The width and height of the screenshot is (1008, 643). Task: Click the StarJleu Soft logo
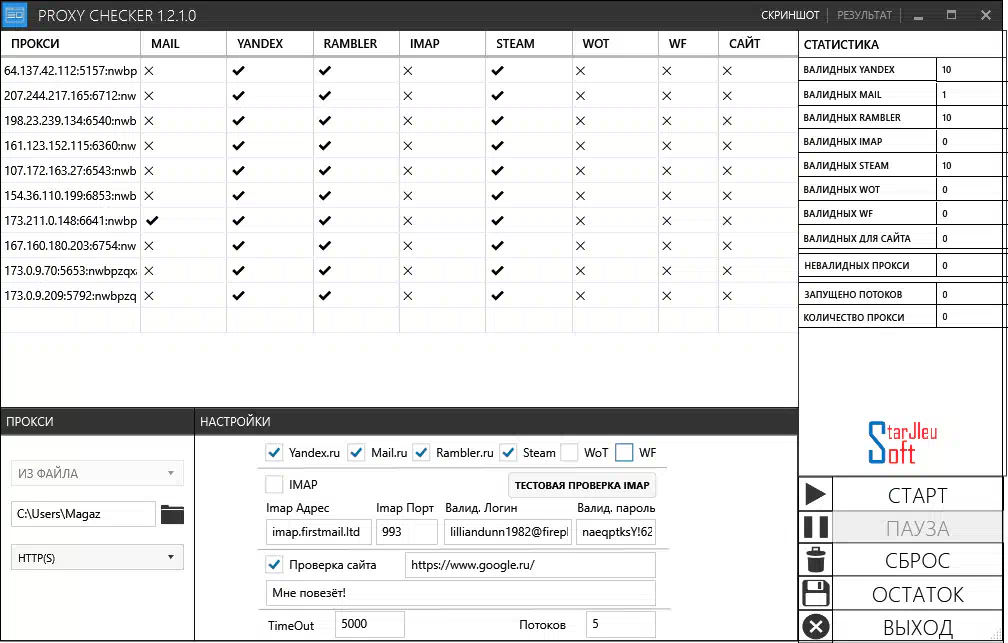(x=902, y=442)
